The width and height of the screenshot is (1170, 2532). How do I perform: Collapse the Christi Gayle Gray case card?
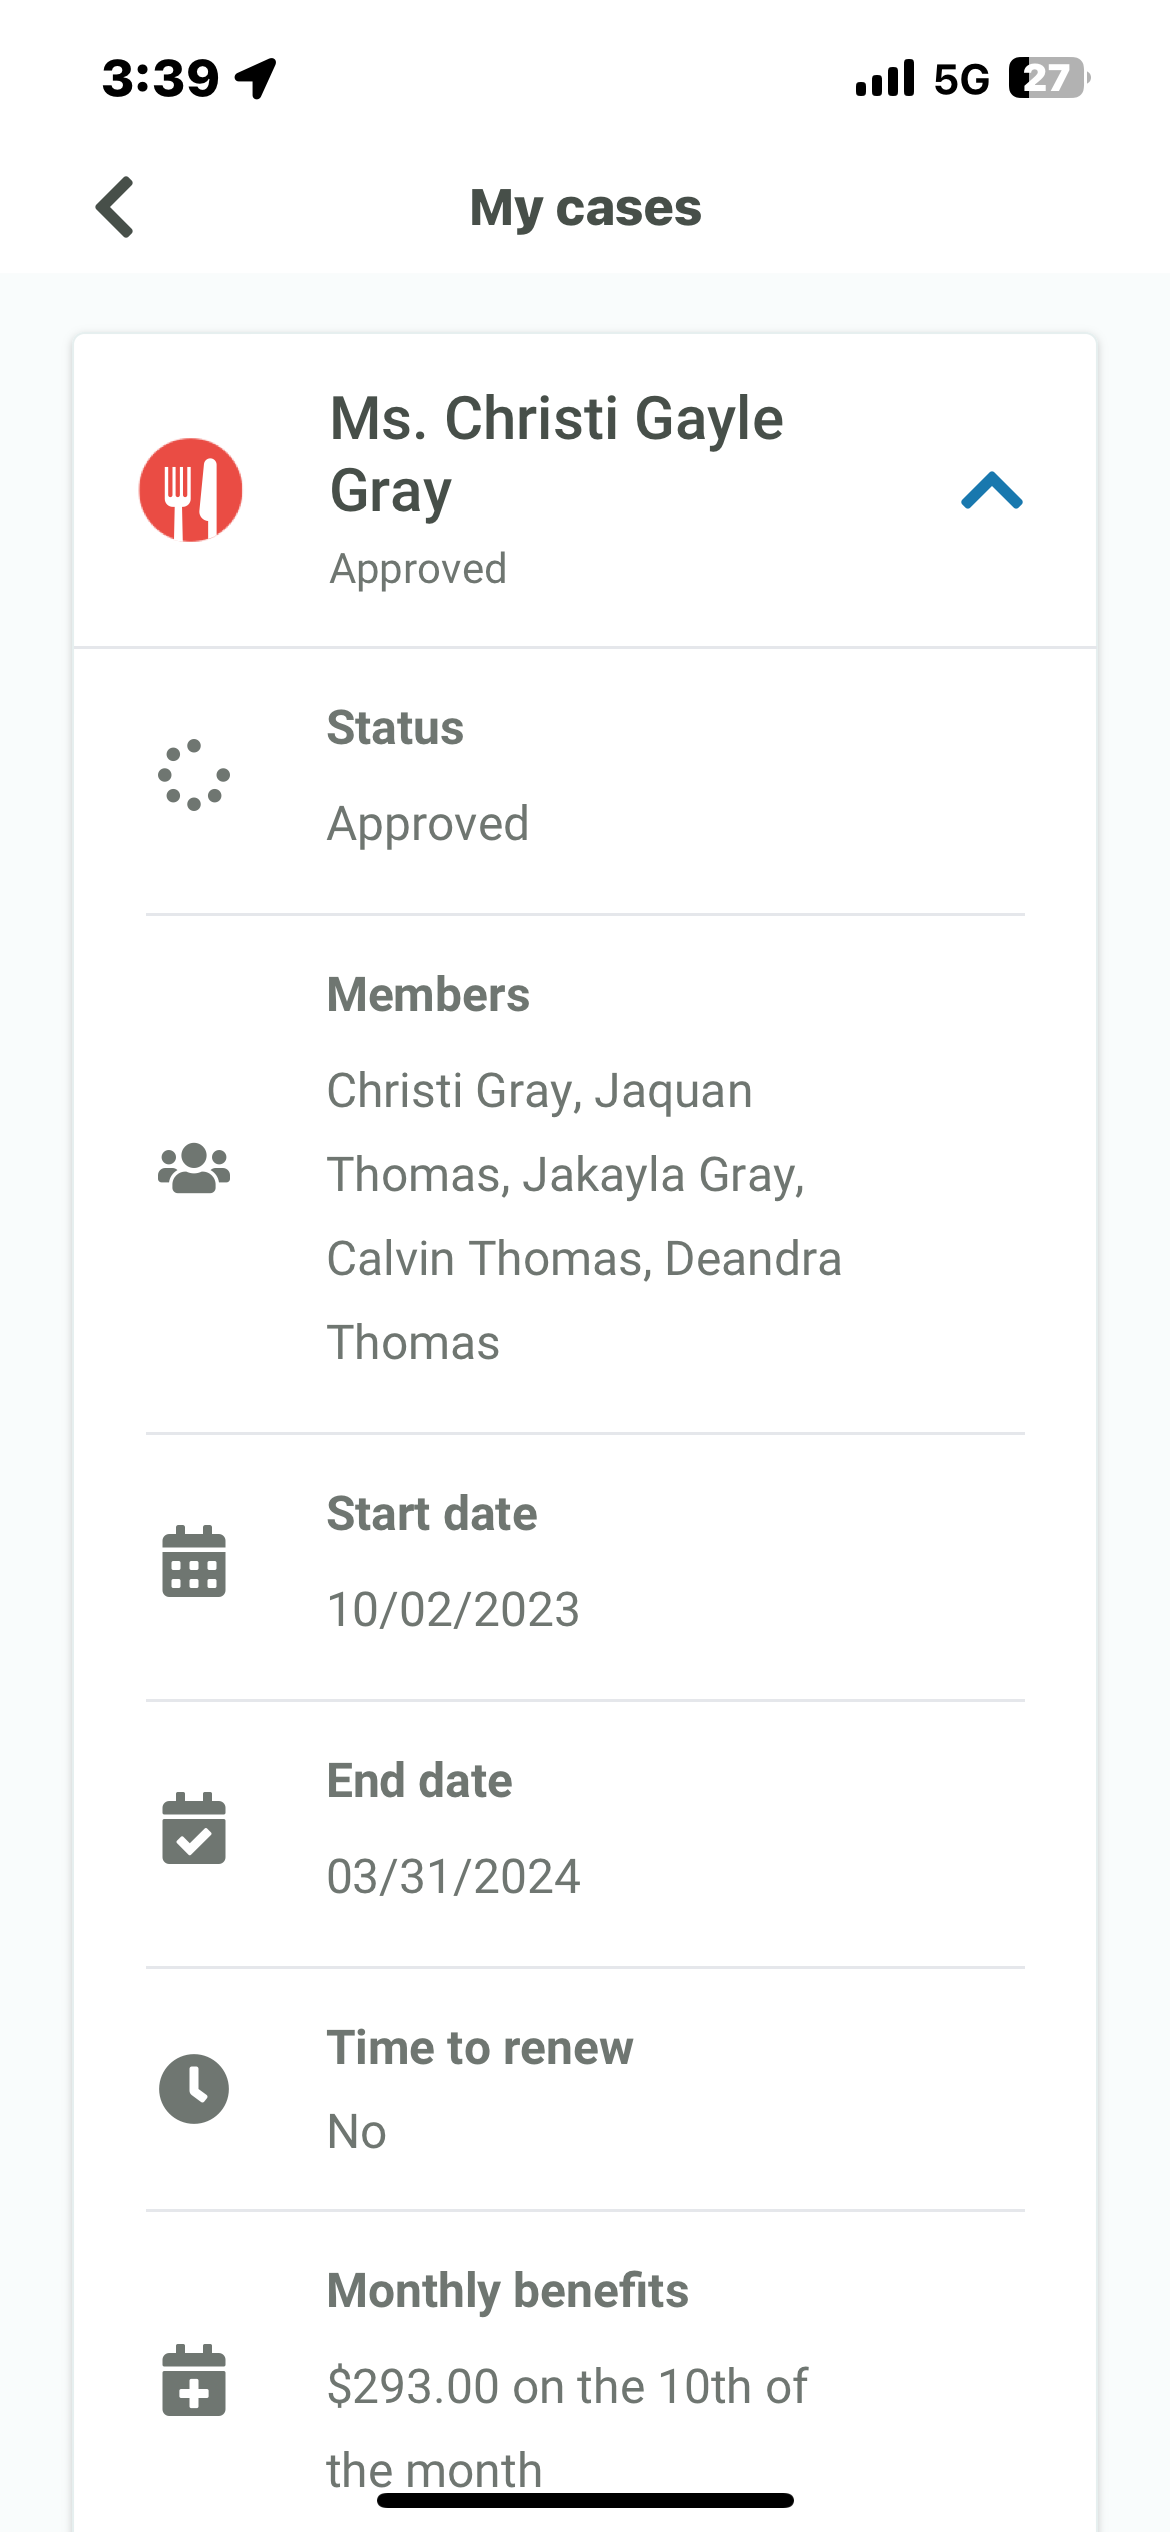coord(991,490)
